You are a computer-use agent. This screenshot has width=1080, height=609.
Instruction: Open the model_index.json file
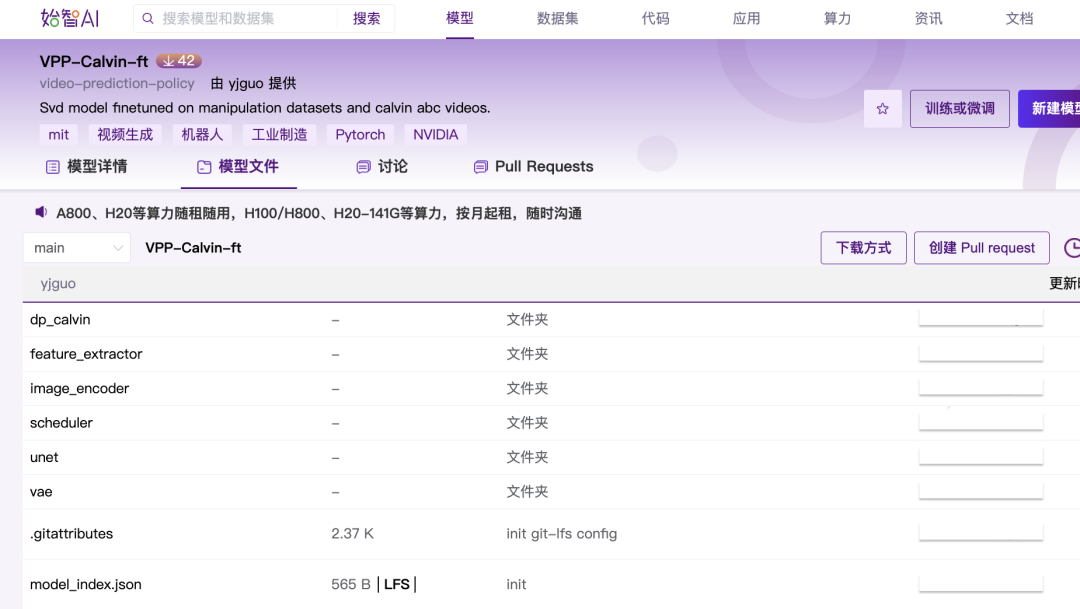pos(85,584)
